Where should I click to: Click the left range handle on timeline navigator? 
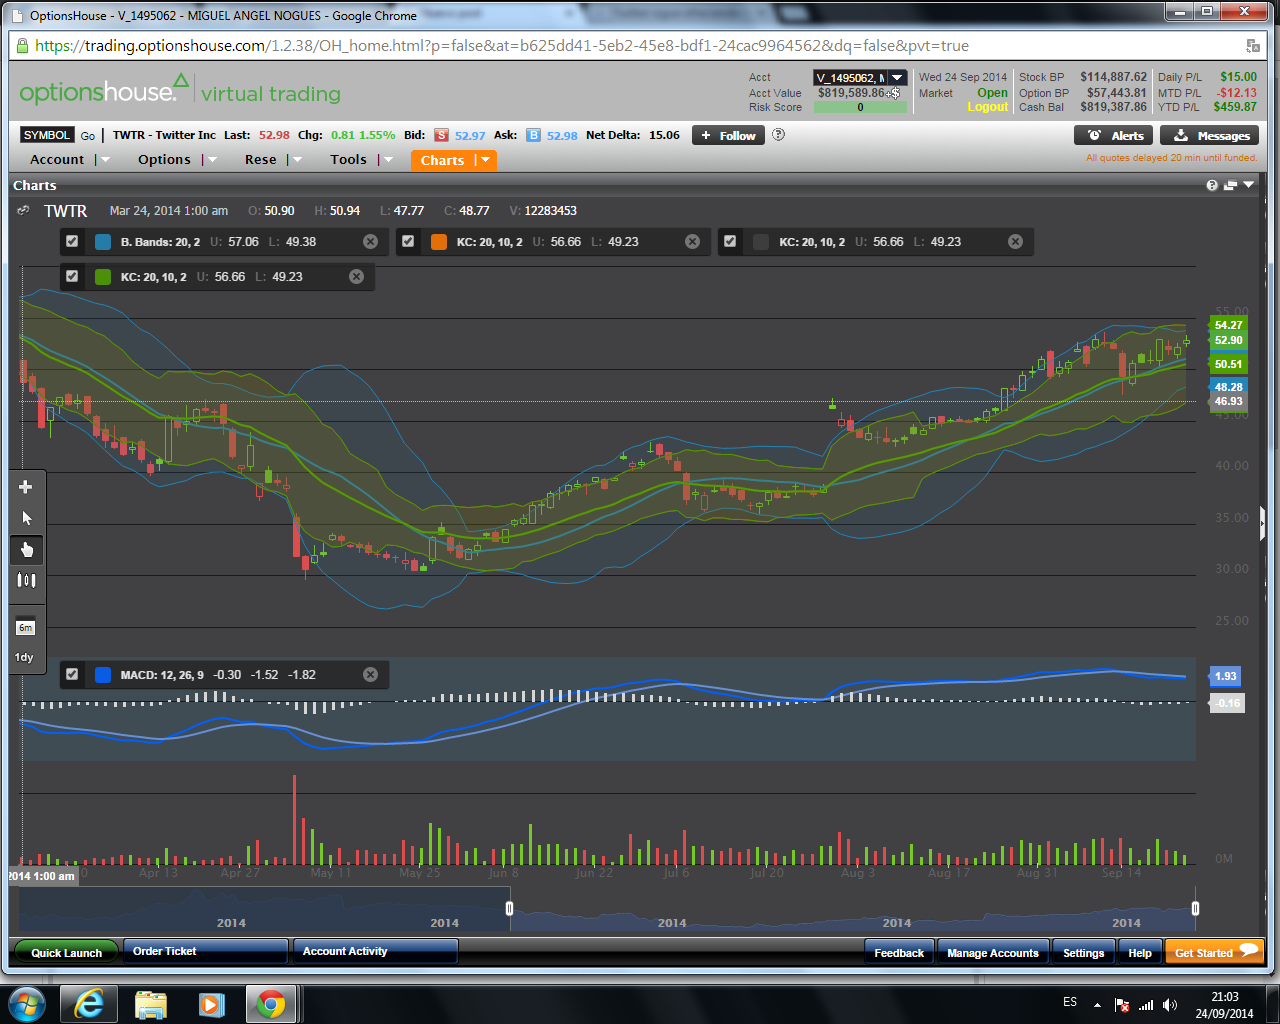tap(509, 908)
